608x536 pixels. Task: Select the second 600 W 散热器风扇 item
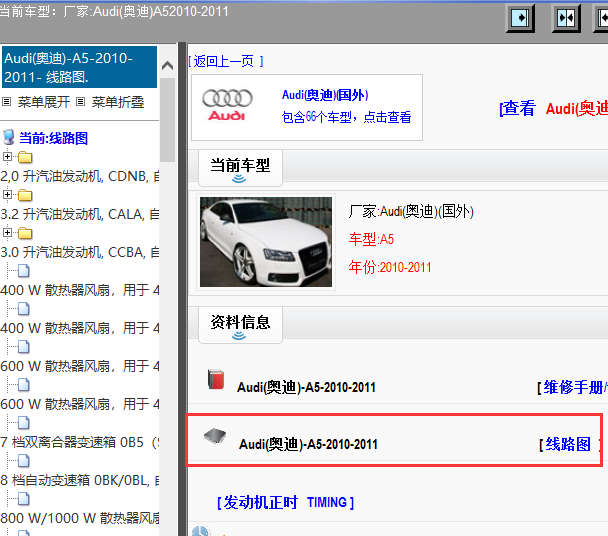[79, 404]
